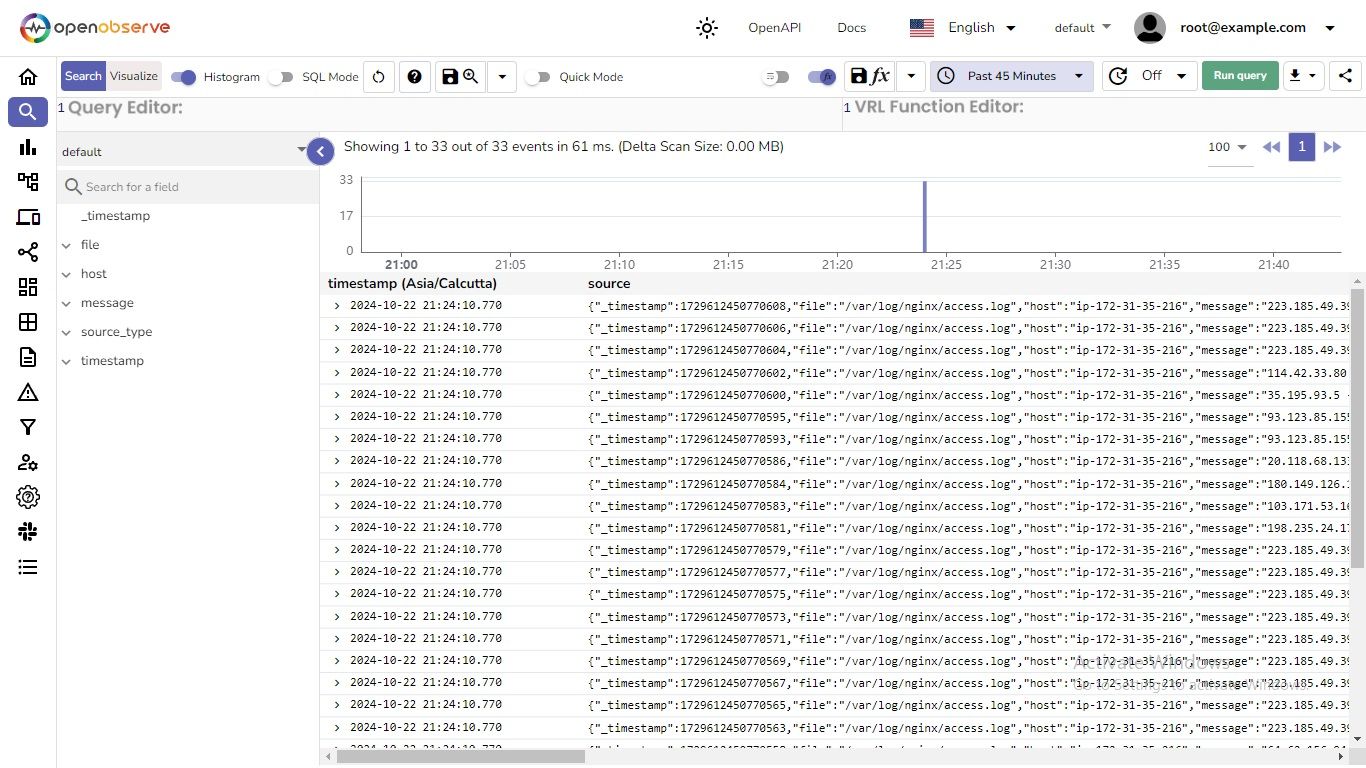Click the refresh query results icon
1366x768 pixels.
[x=378, y=76]
